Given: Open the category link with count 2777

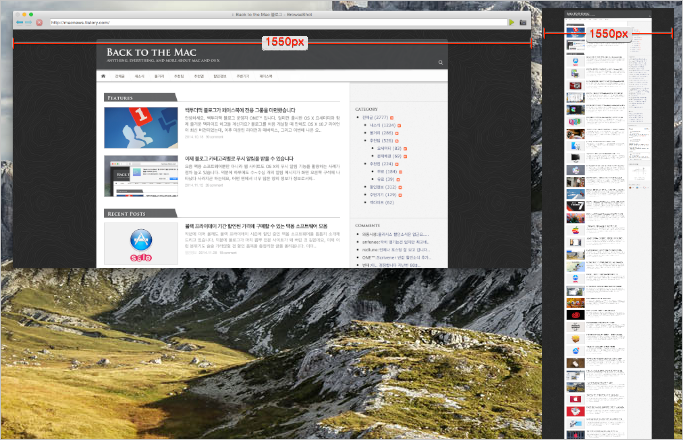Looking at the screenshot, I should [375, 118].
